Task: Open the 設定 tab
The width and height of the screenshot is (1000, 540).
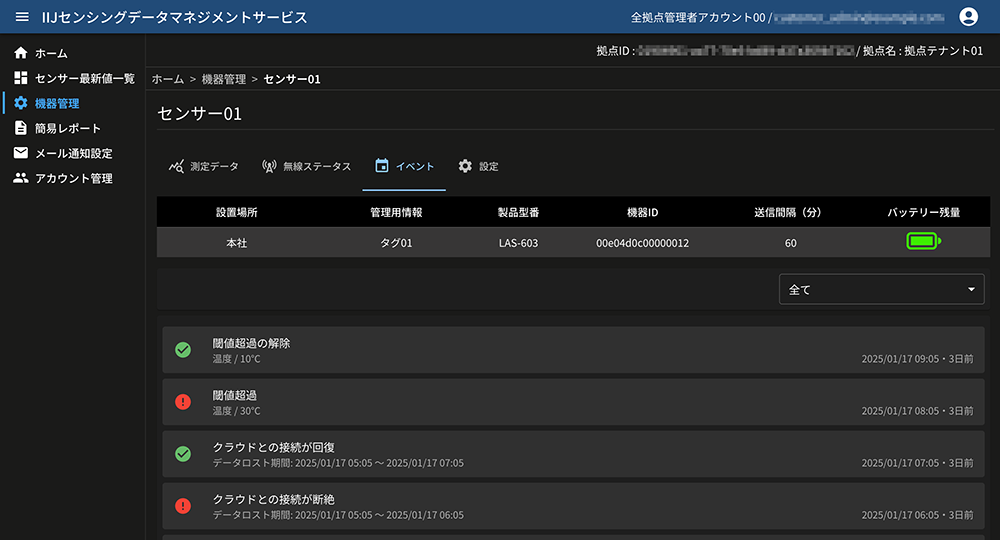Action: coord(478,166)
